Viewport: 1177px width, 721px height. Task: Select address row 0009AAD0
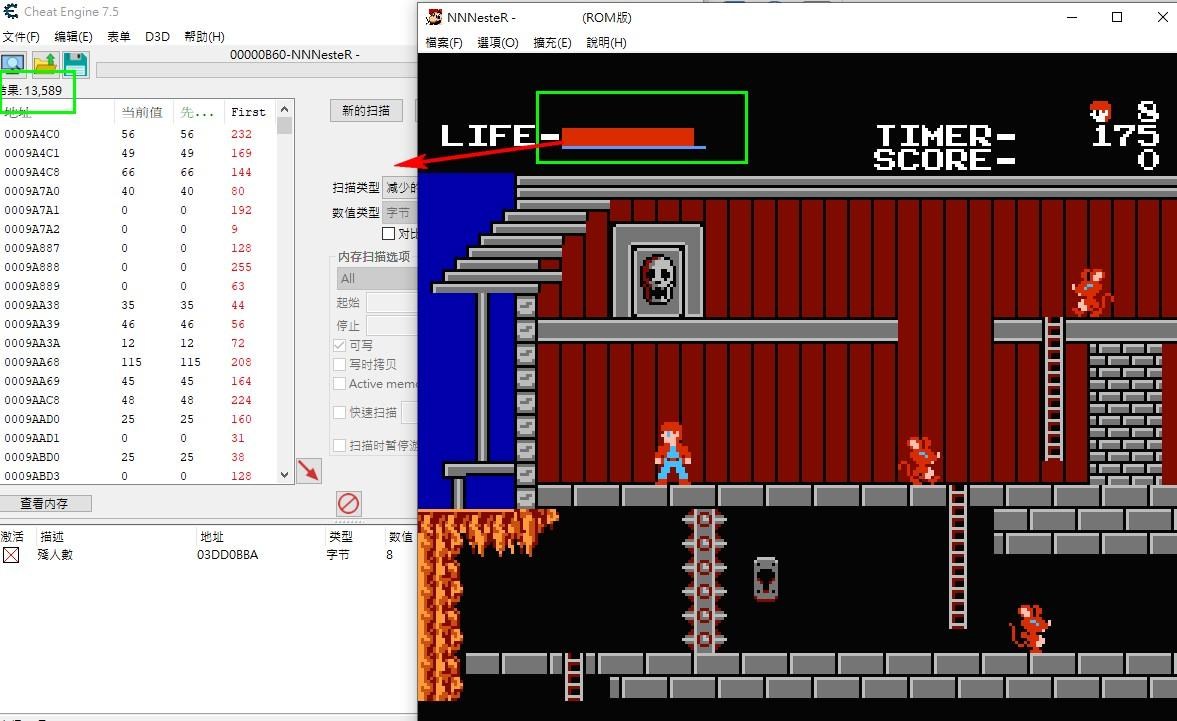(x=138, y=419)
